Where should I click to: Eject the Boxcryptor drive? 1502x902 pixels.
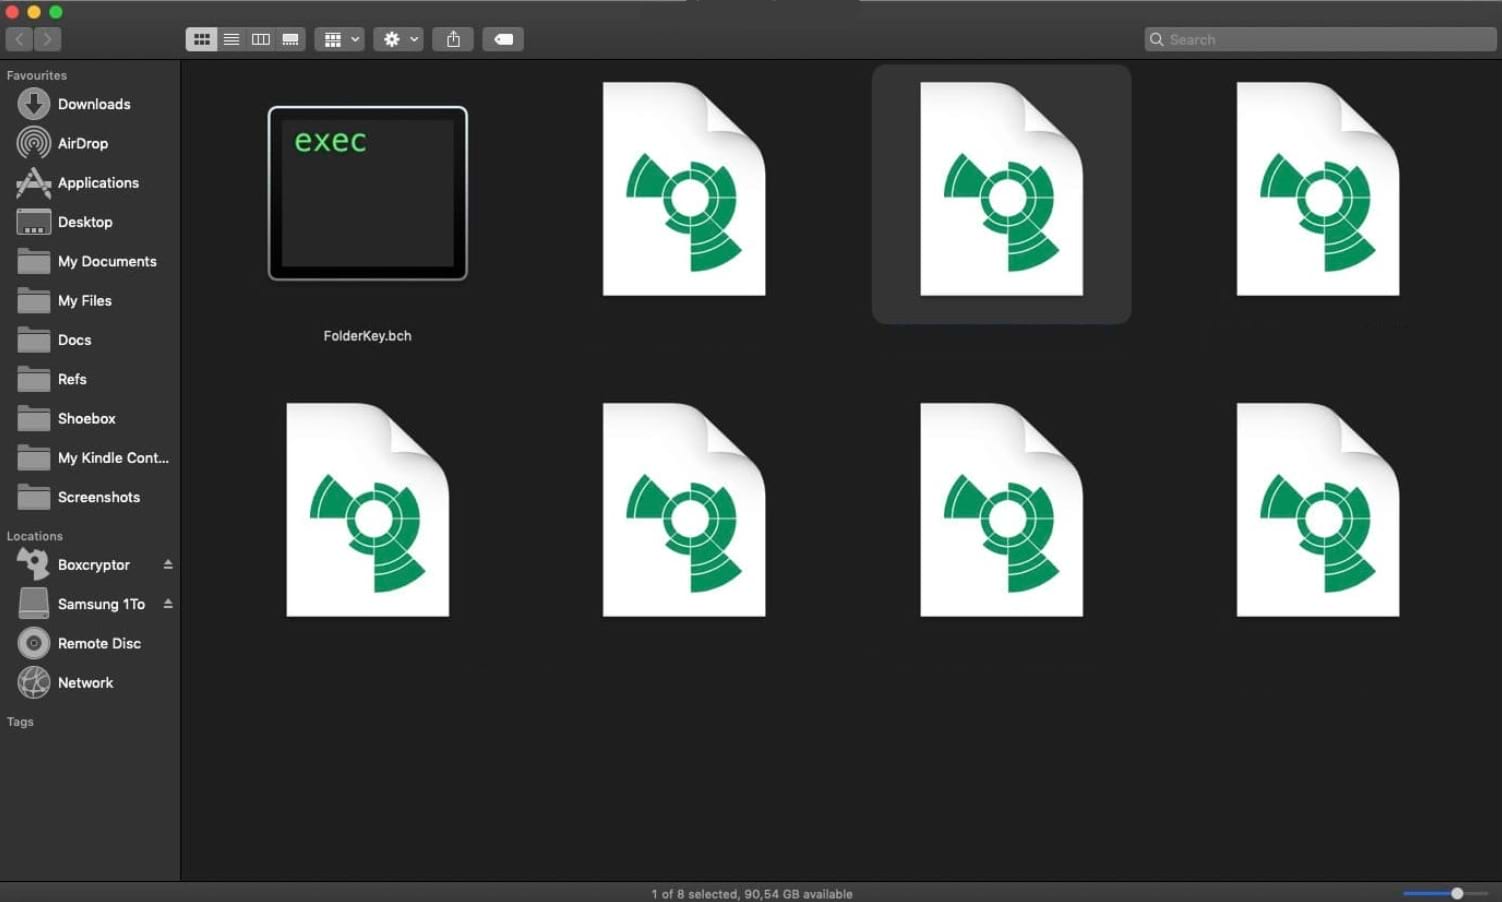coord(168,565)
